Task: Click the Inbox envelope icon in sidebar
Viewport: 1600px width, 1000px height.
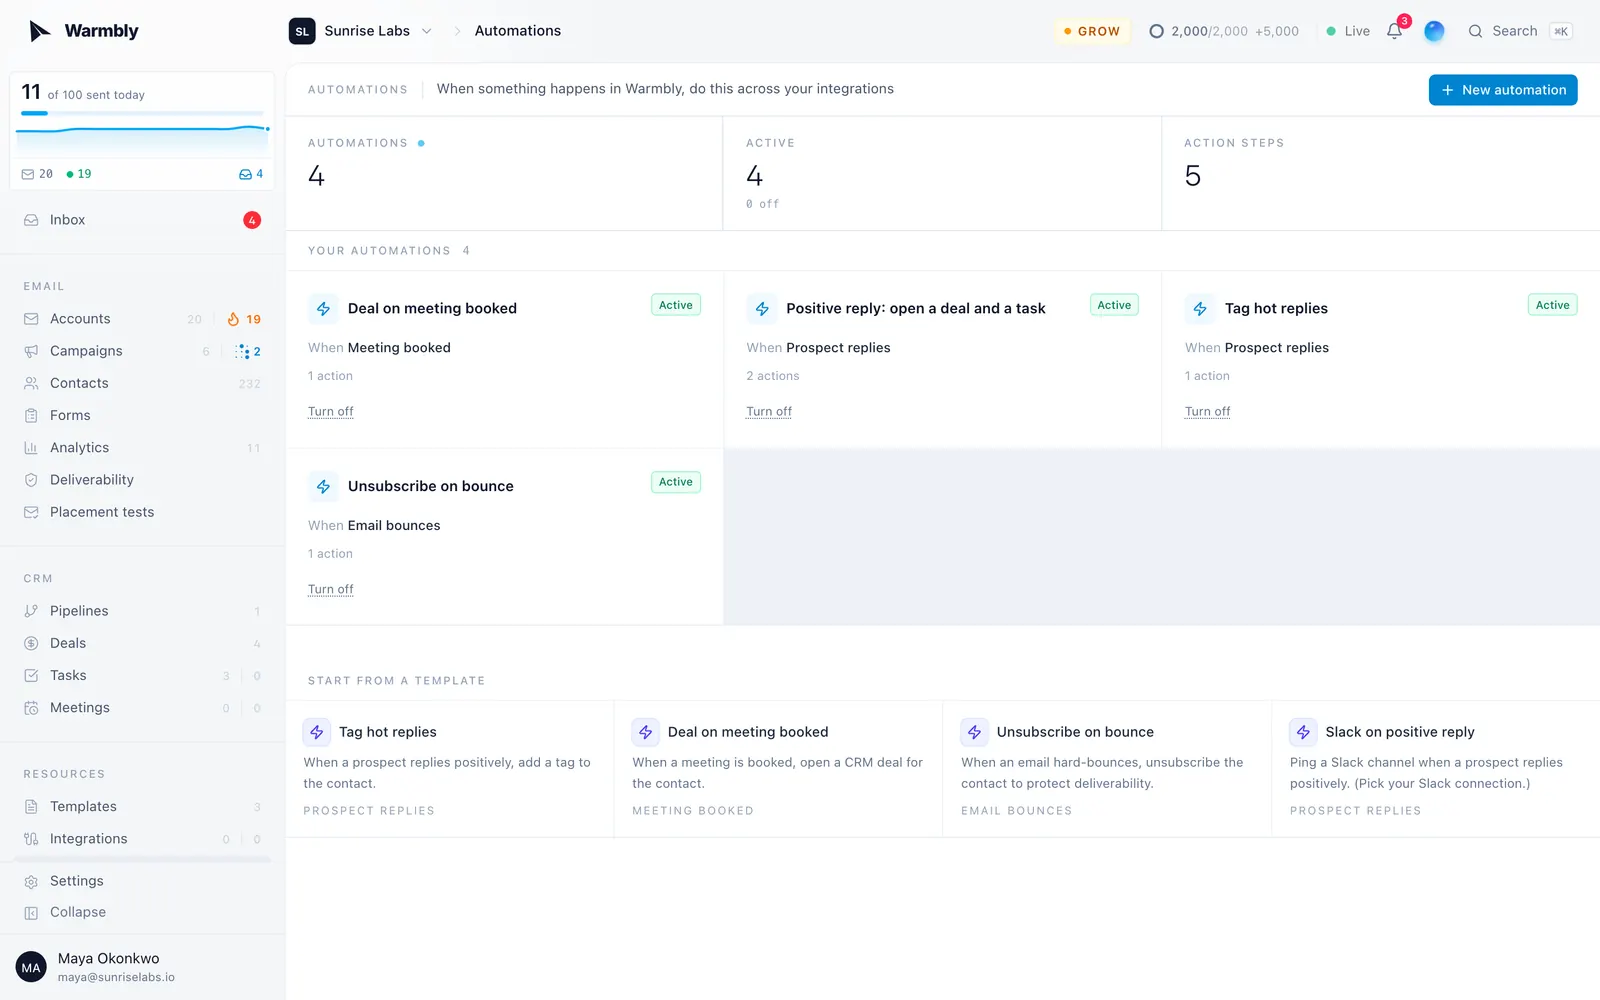Action: point(31,220)
